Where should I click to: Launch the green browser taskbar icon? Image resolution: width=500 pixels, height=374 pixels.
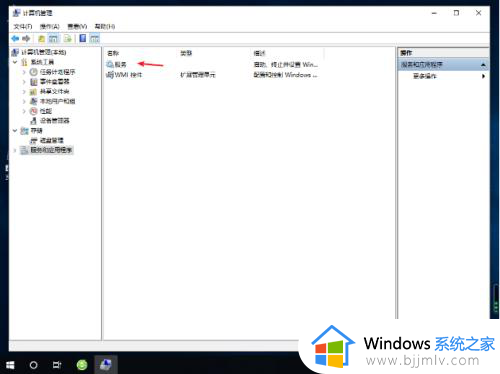click(82, 365)
